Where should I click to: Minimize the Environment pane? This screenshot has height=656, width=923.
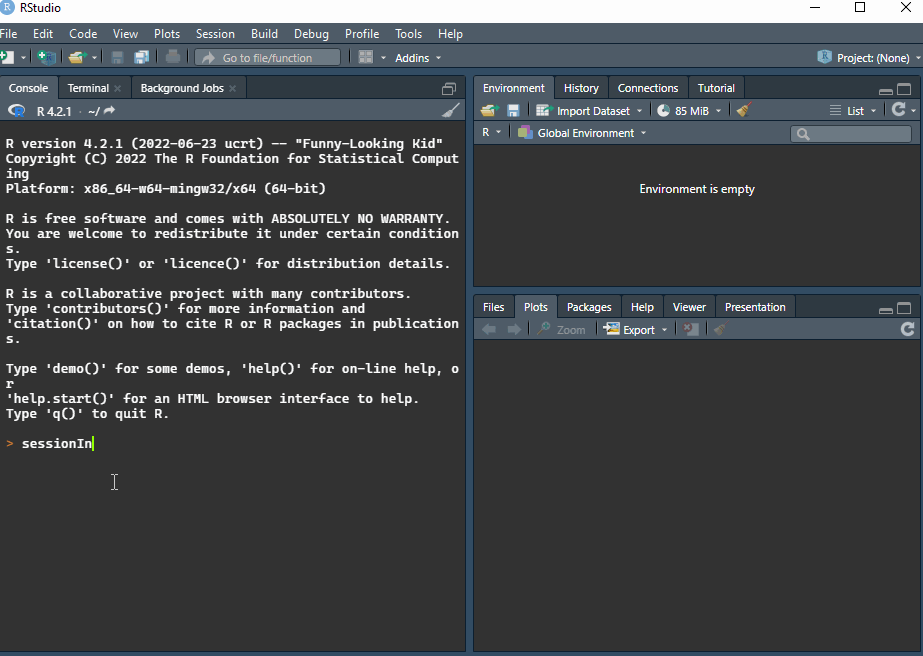pyautogui.click(x=885, y=90)
